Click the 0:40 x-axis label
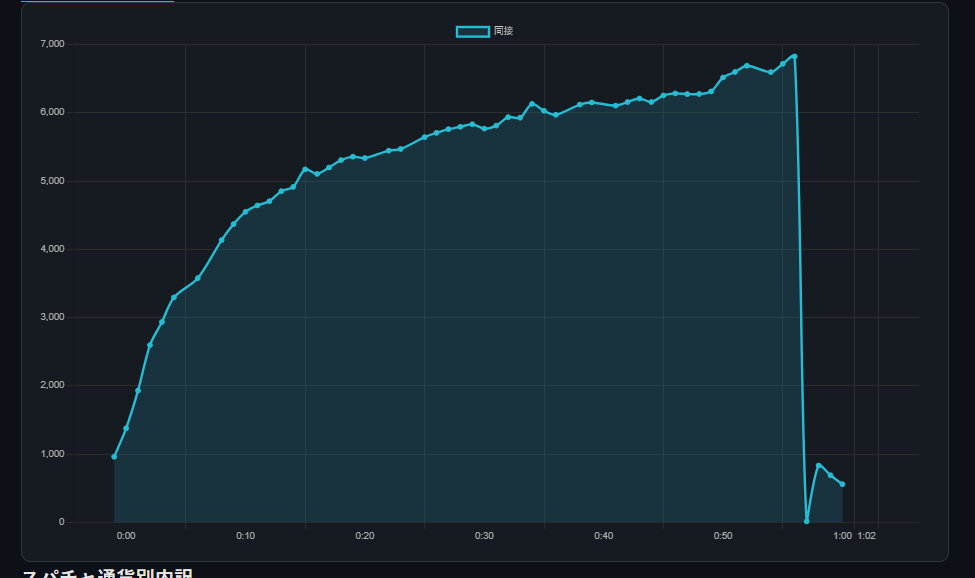 coord(604,536)
